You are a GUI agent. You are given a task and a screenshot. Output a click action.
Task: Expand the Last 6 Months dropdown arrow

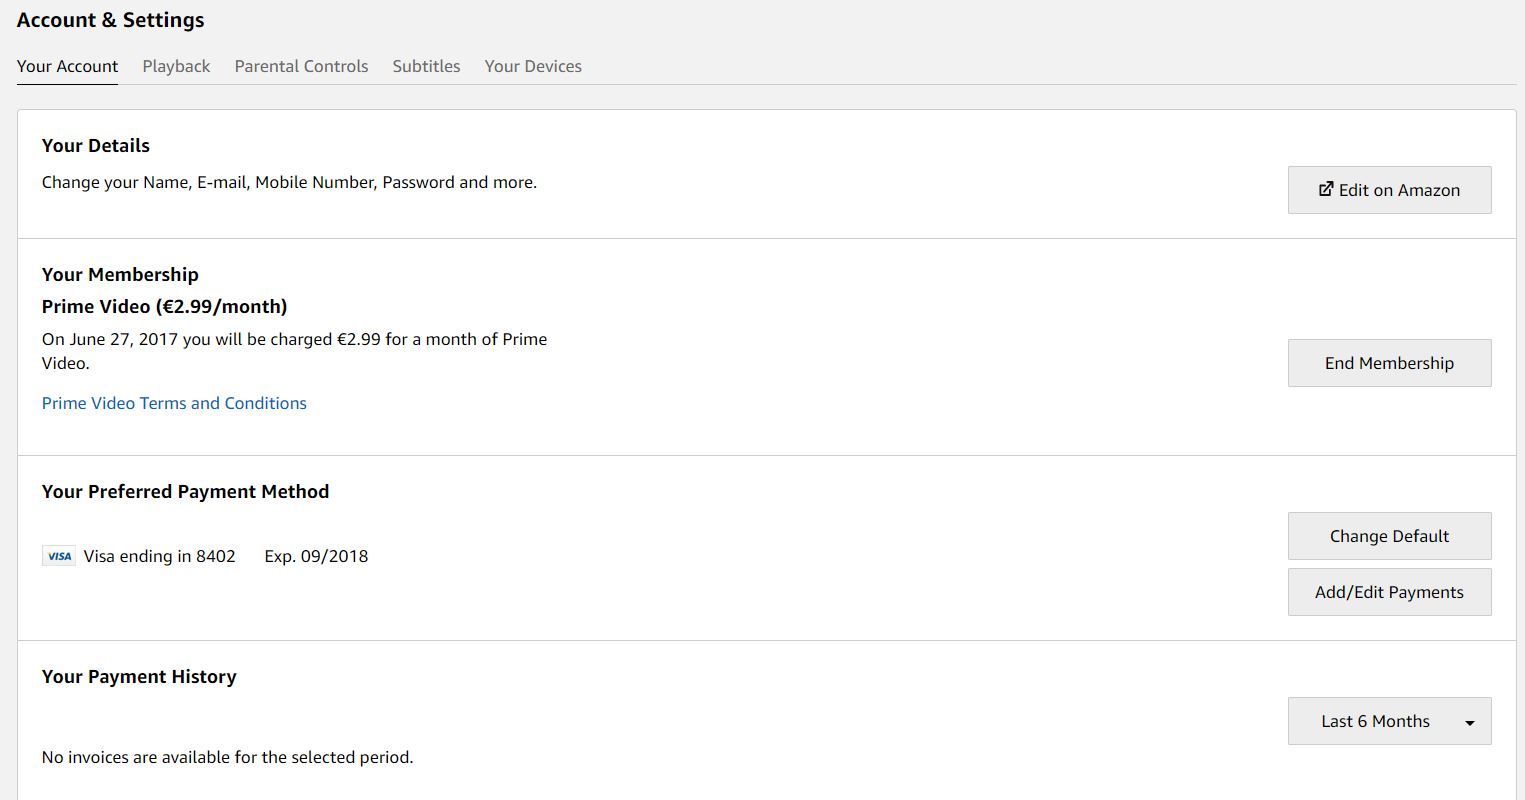pos(1469,722)
